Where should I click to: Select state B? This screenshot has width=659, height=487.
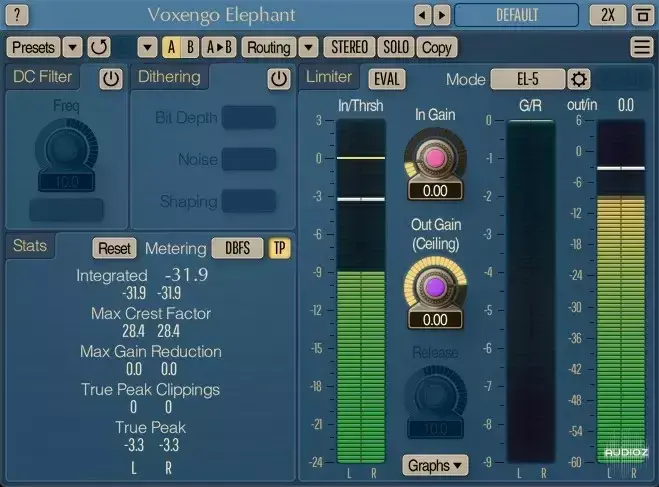(x=190, y=47)
